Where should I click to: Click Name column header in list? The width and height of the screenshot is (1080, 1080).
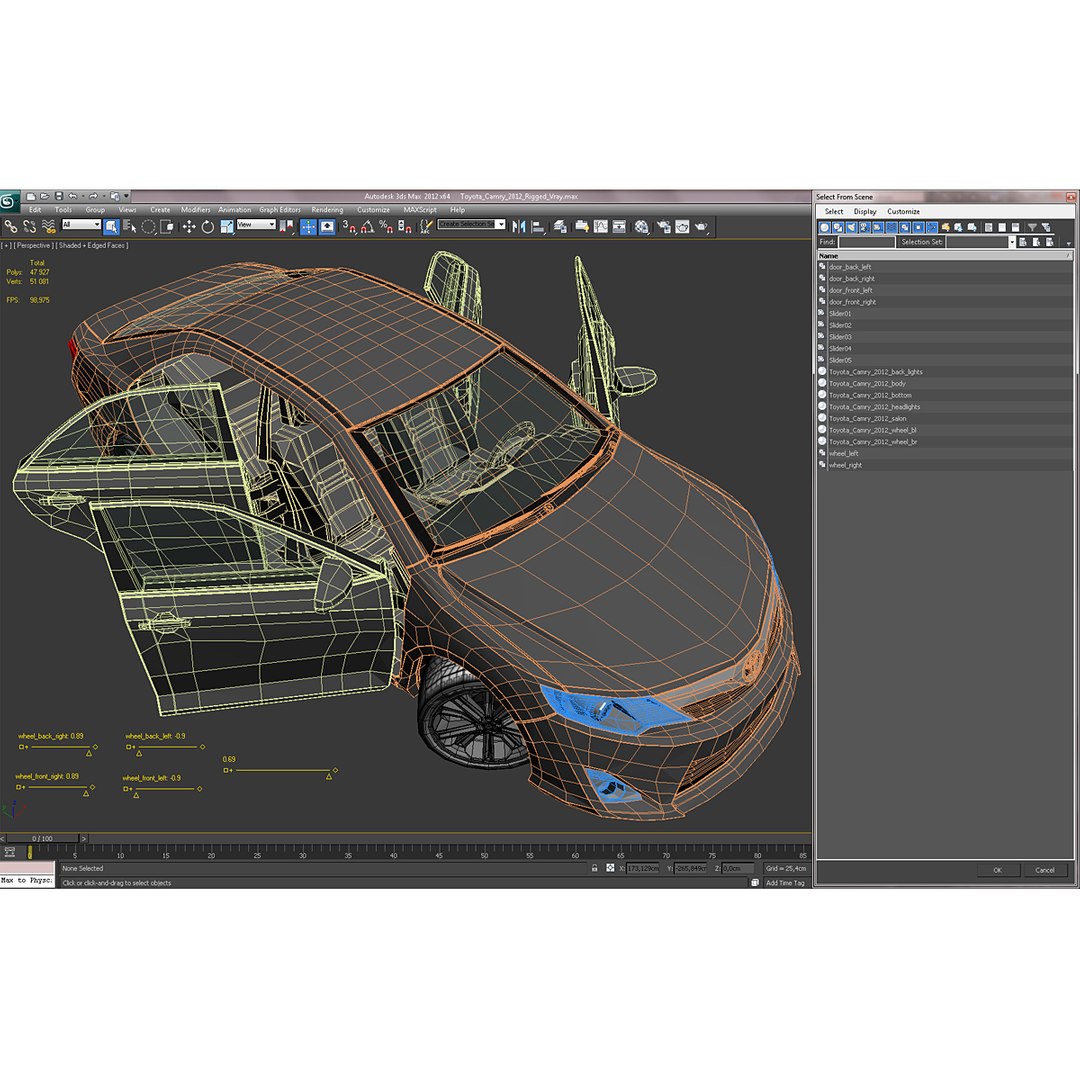click(x=944, y=256)
